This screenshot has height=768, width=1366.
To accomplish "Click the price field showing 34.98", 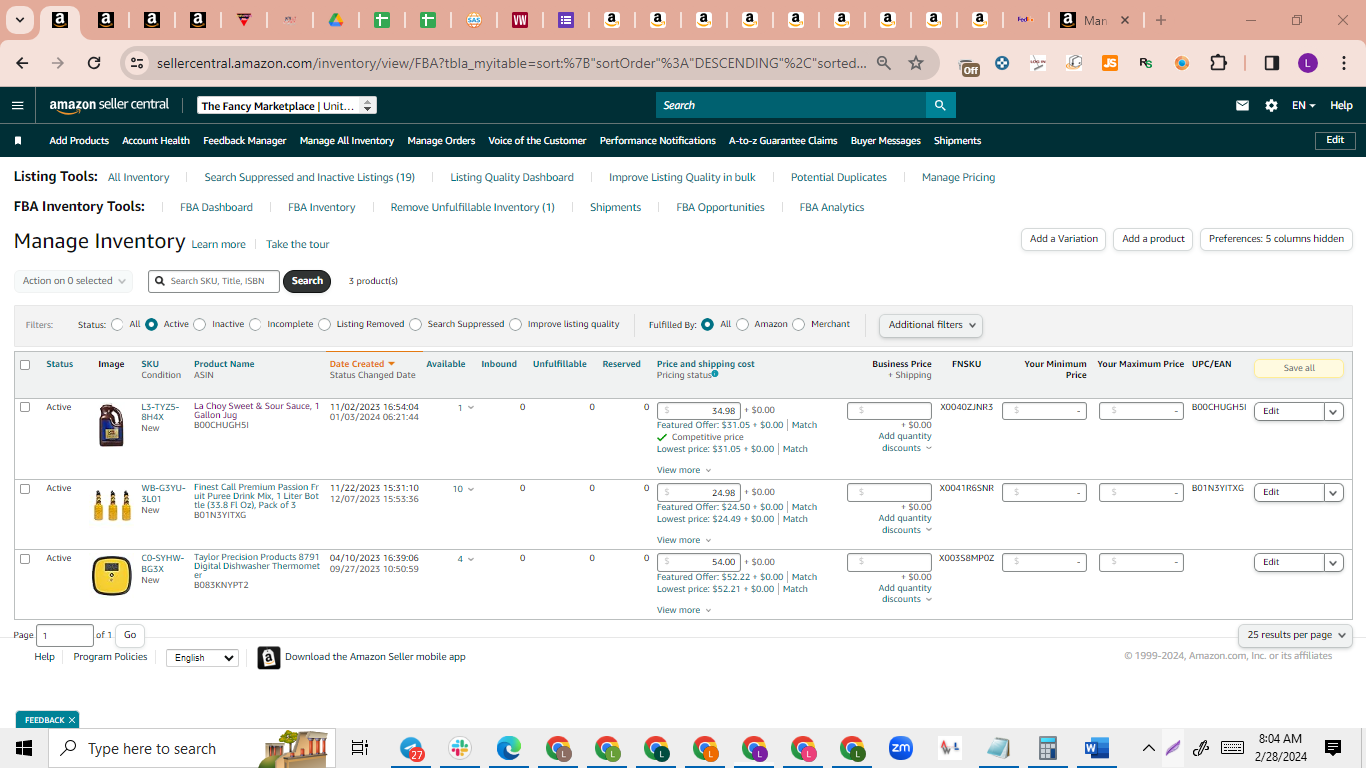I will tap(699, 411).
